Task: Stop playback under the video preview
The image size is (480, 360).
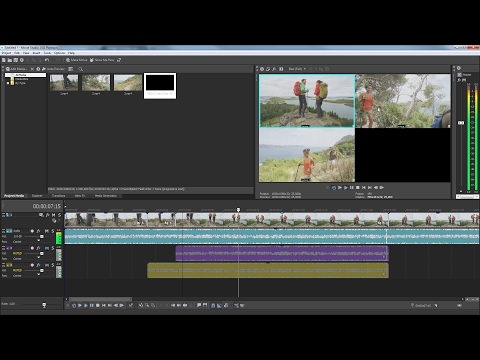Action: click(x=358, y=188)
